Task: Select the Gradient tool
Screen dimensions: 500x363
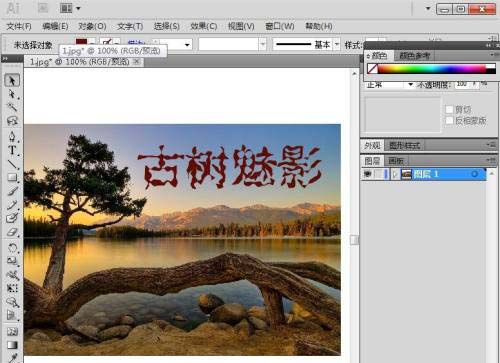Action: 12,345
